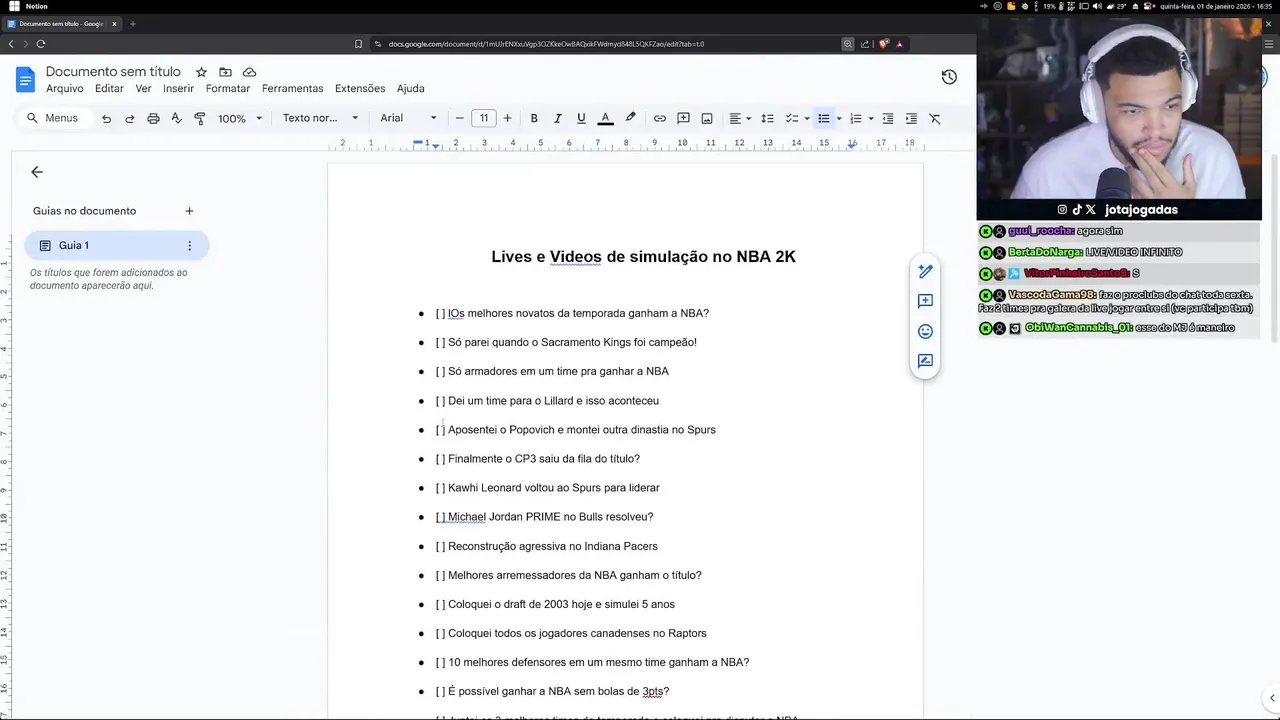Move document using the folder icon
1280x720 pixels.
coord(225,72)
